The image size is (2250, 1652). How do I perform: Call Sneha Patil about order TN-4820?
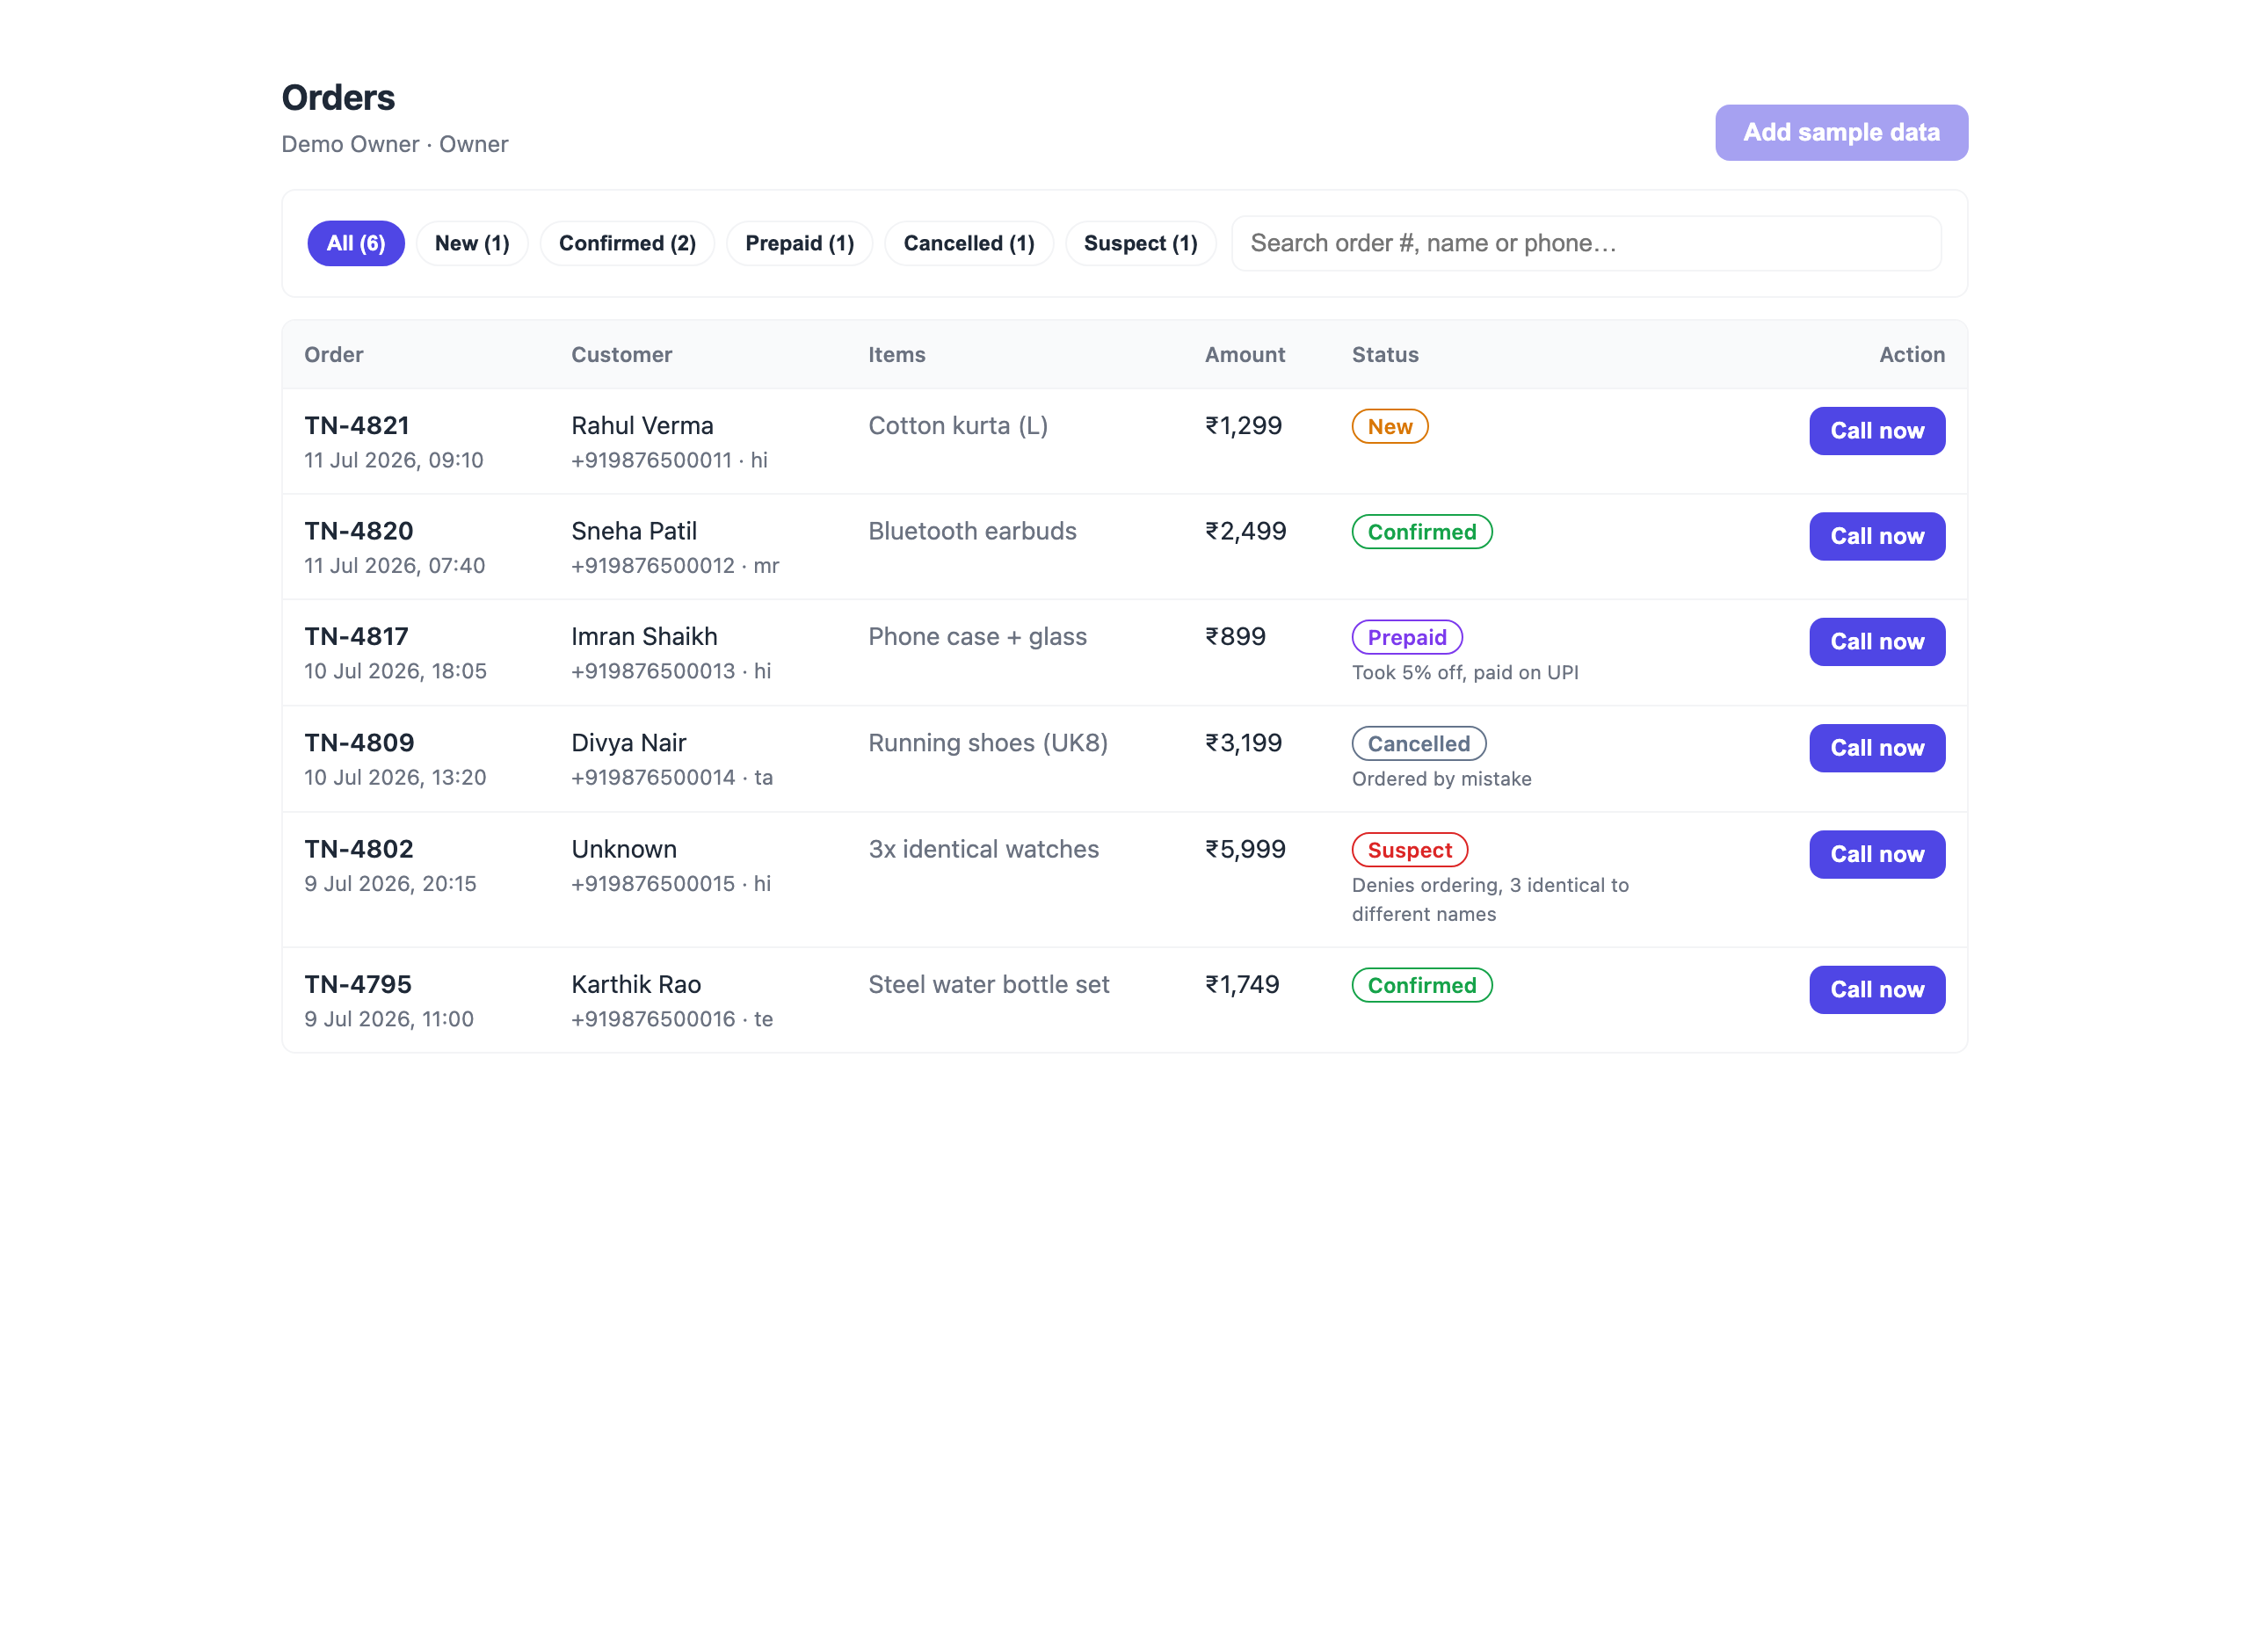(1877, 536)
